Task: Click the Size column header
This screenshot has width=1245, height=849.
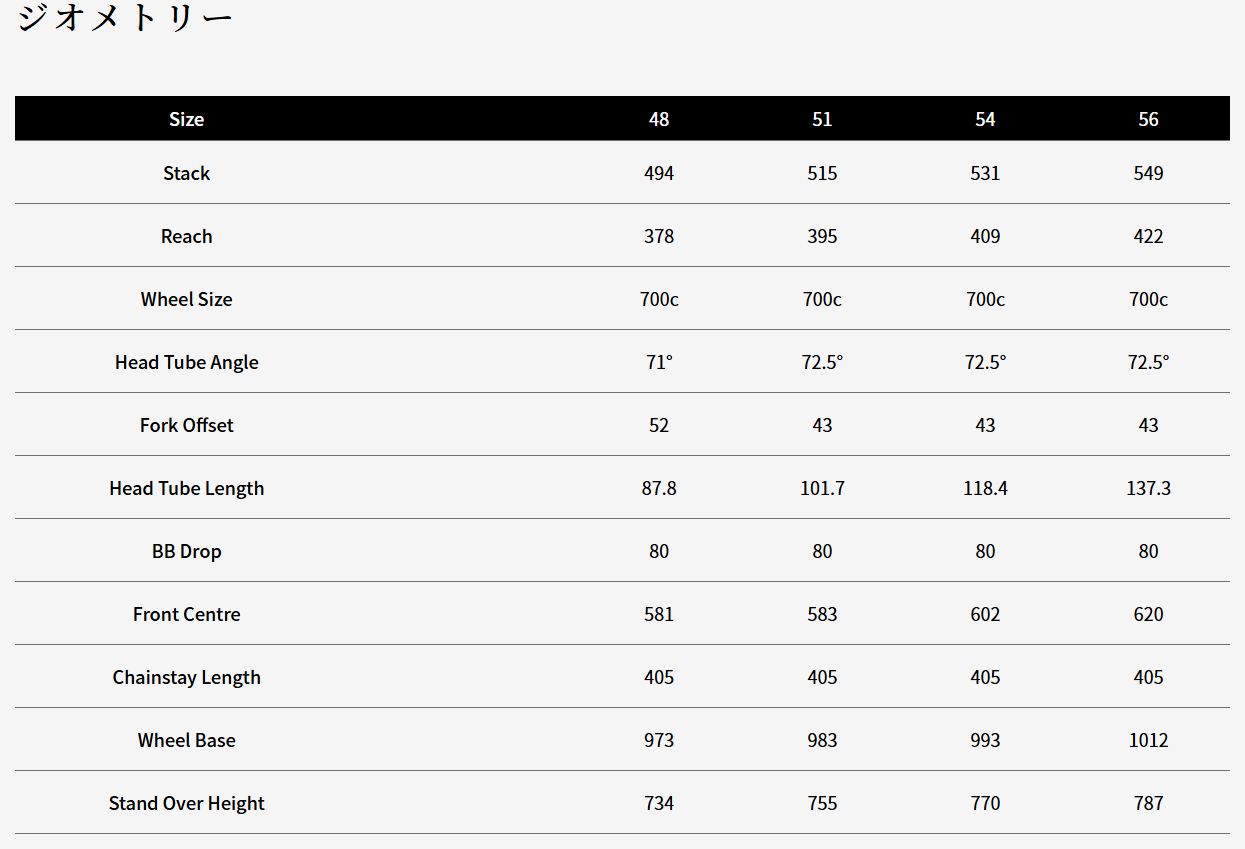Action: [x=186, y=119]
